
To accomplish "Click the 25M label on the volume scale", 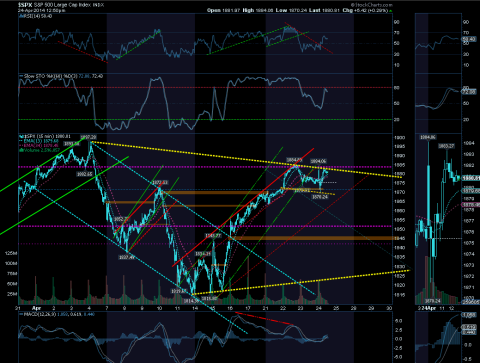I will click(12, 294).
